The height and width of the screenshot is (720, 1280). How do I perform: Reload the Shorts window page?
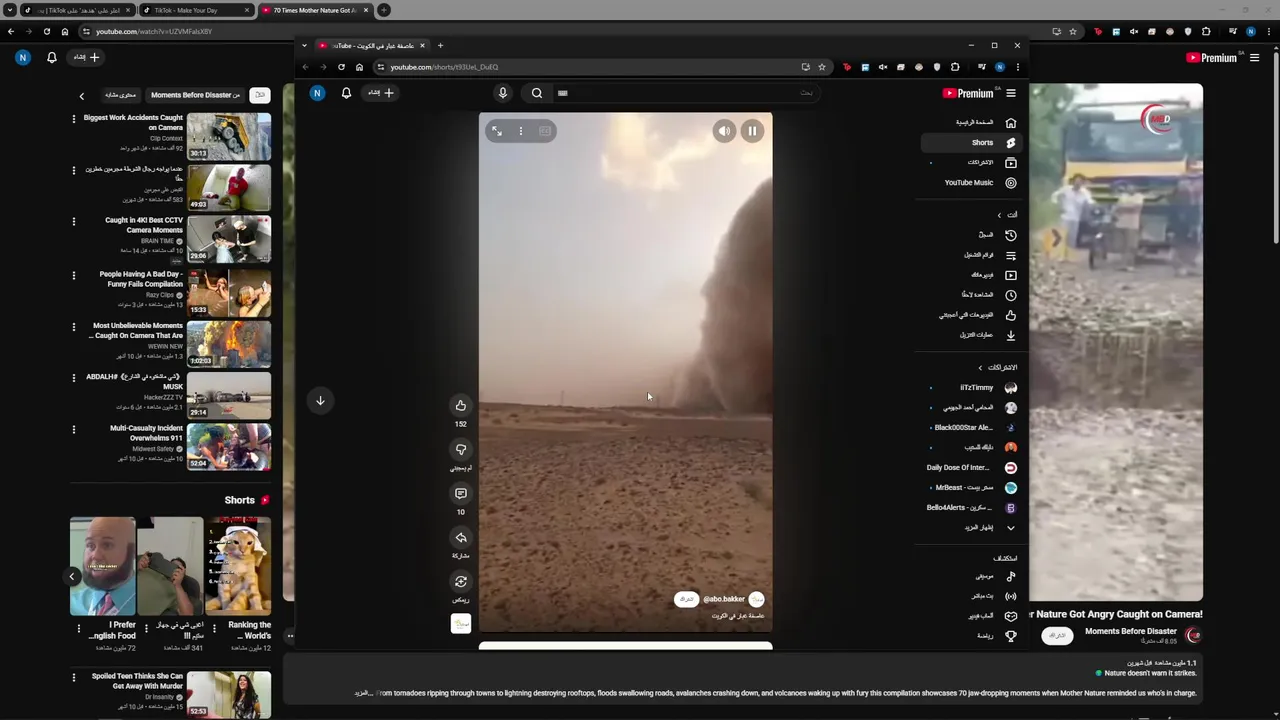click(x=341, y=67)
